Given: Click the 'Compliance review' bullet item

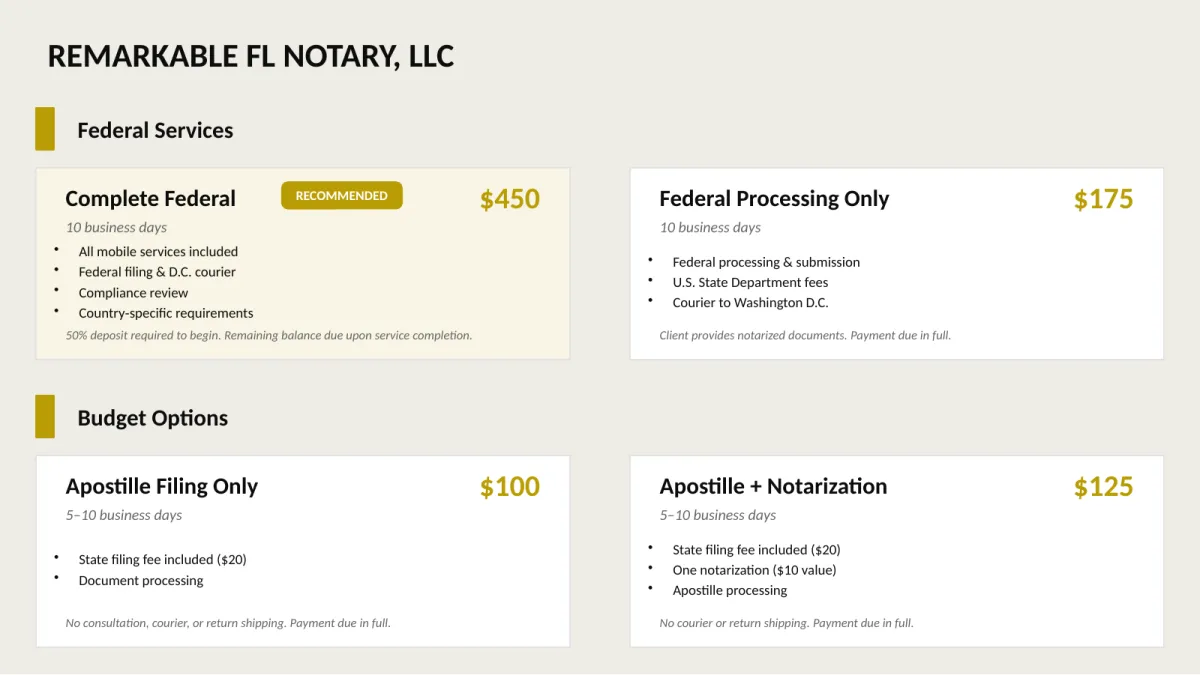Looking at the screenshot, I should click(133, 293).
